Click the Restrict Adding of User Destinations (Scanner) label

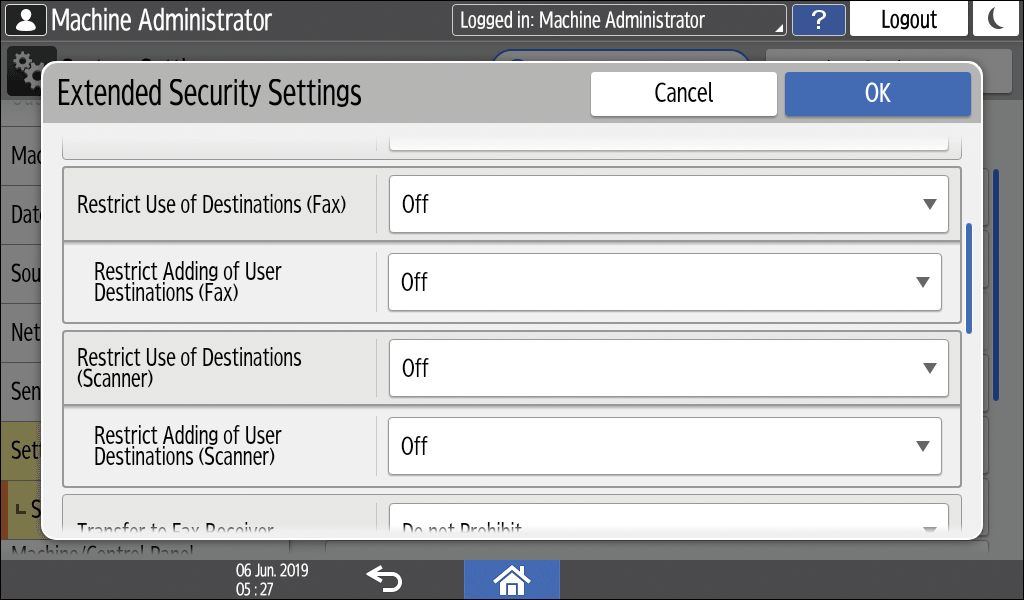(188, 446)
